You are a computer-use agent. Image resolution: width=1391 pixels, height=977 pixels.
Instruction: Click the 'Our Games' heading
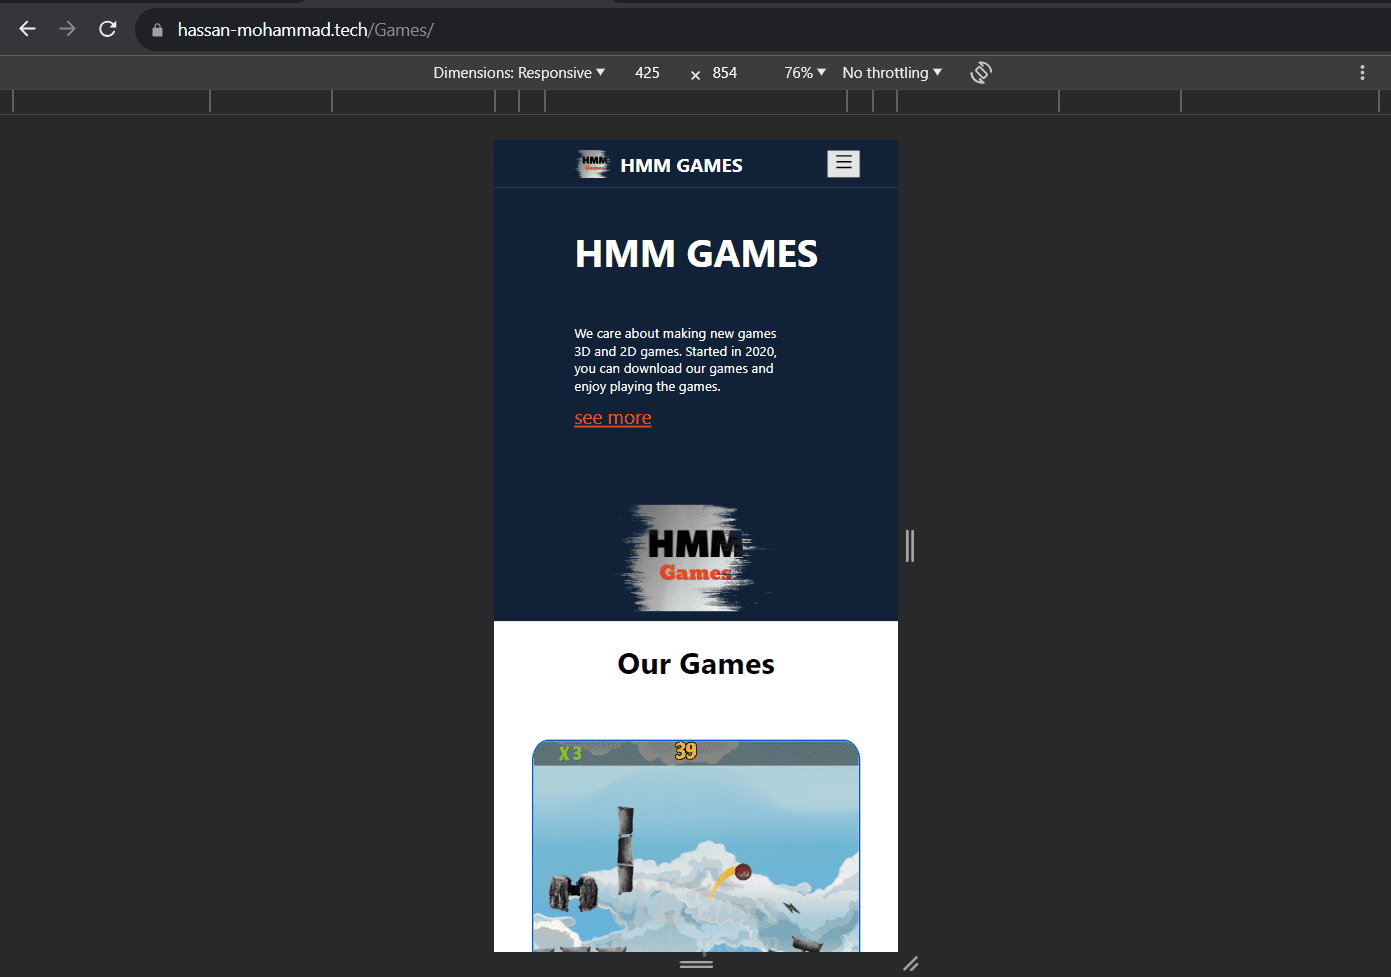(696, 664)
